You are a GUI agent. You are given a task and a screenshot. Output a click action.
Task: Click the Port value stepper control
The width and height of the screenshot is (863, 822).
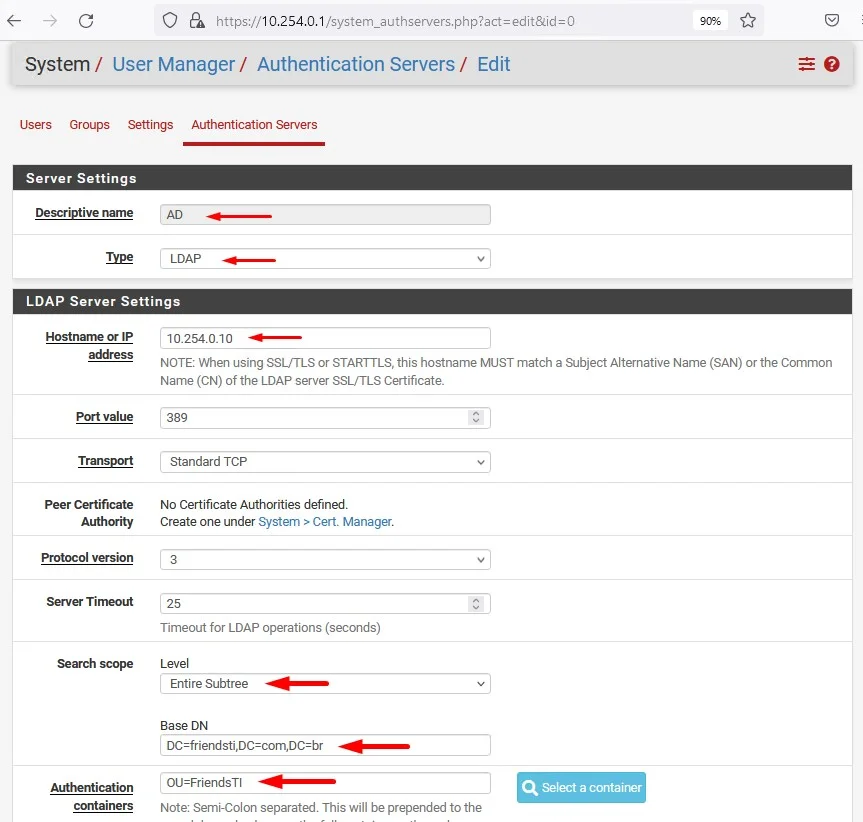pos(476,417)
